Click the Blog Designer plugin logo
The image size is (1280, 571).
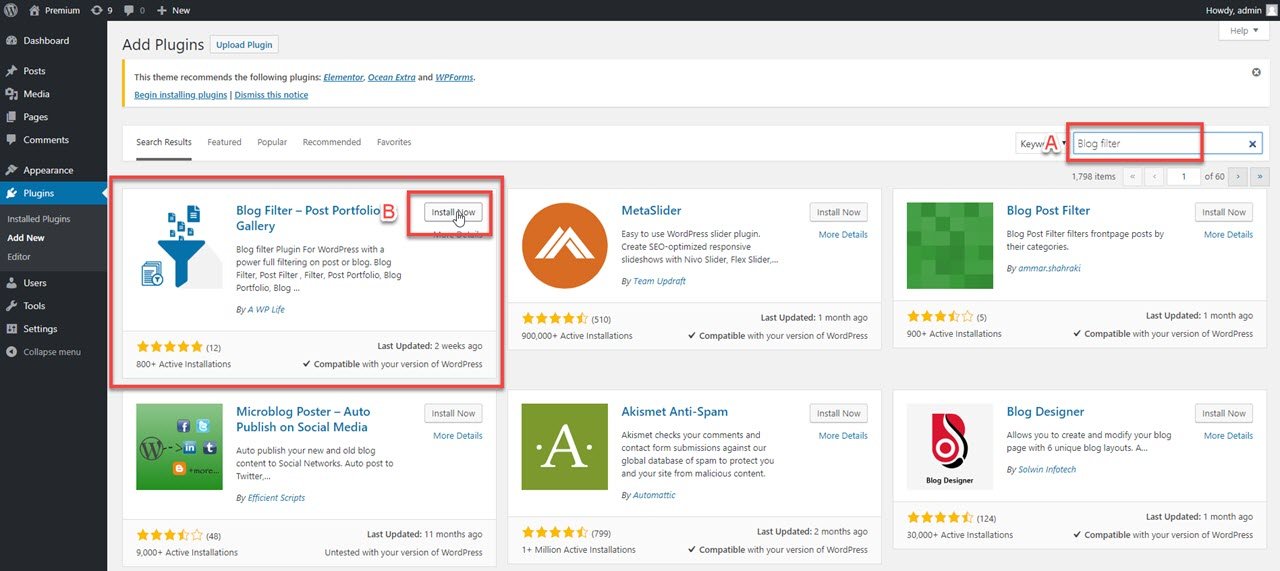(949, 446)
